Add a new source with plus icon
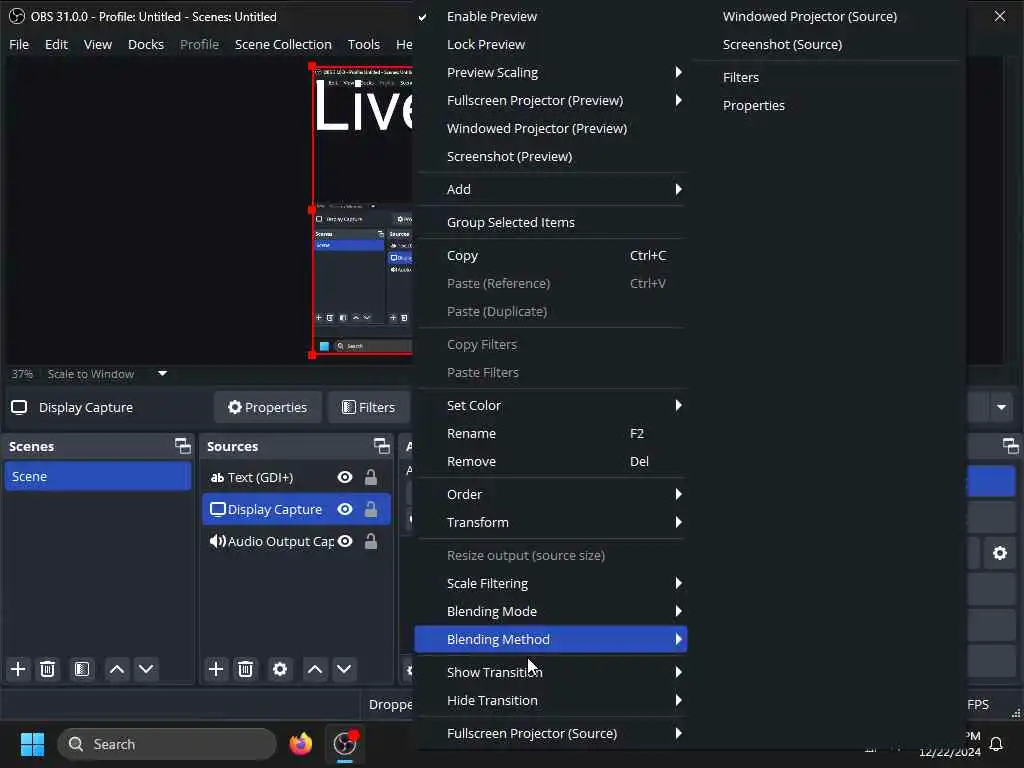This screenshot has height=768, width=1024. tap(216, 669)
